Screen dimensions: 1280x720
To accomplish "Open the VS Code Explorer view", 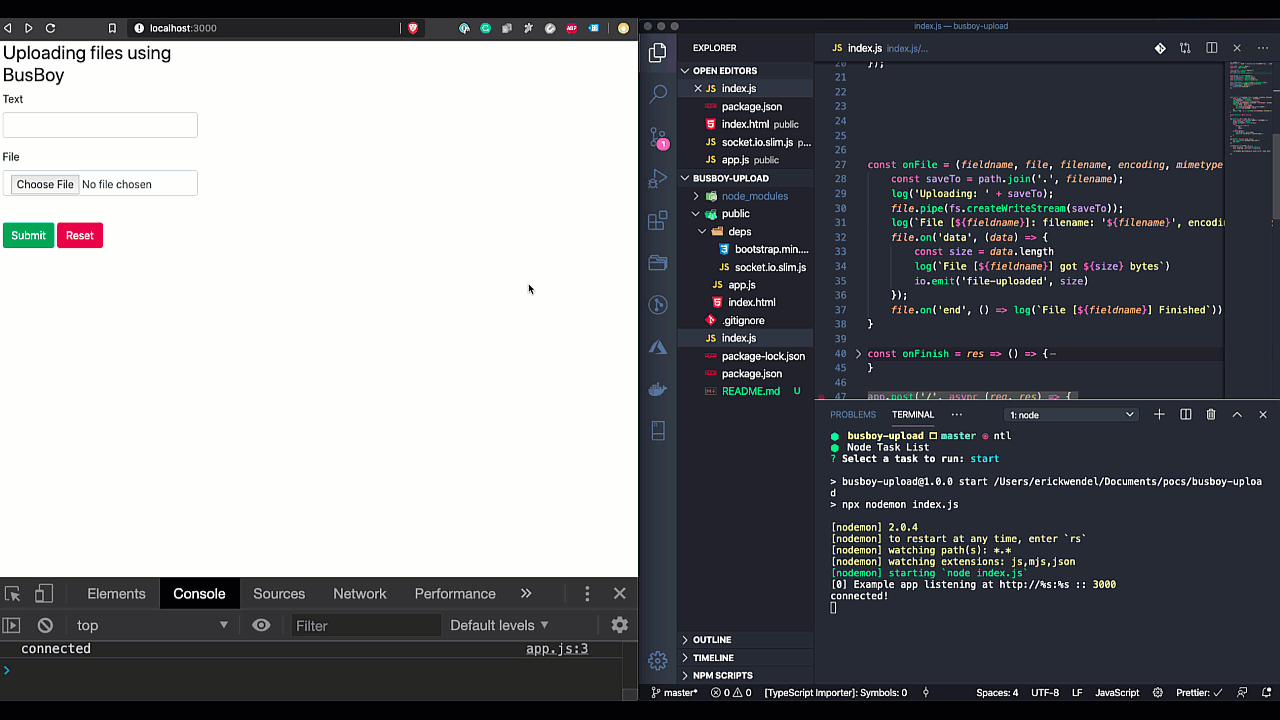I will click(657, 53).
